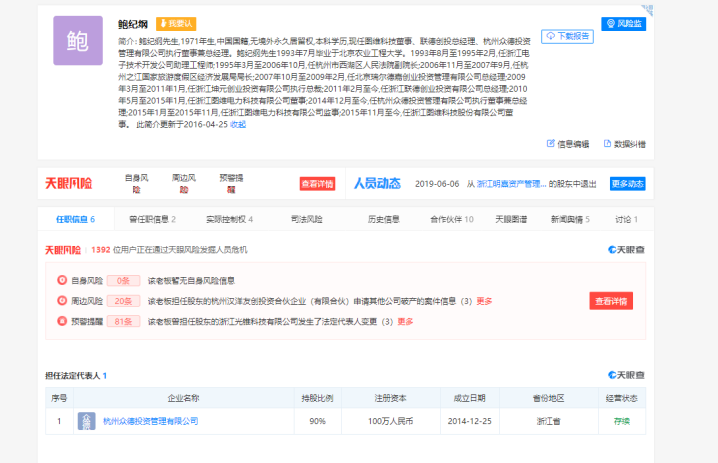Switch to 天眼图谱 tab
This screenshot has height=463, width=718.
coord(511,219)
